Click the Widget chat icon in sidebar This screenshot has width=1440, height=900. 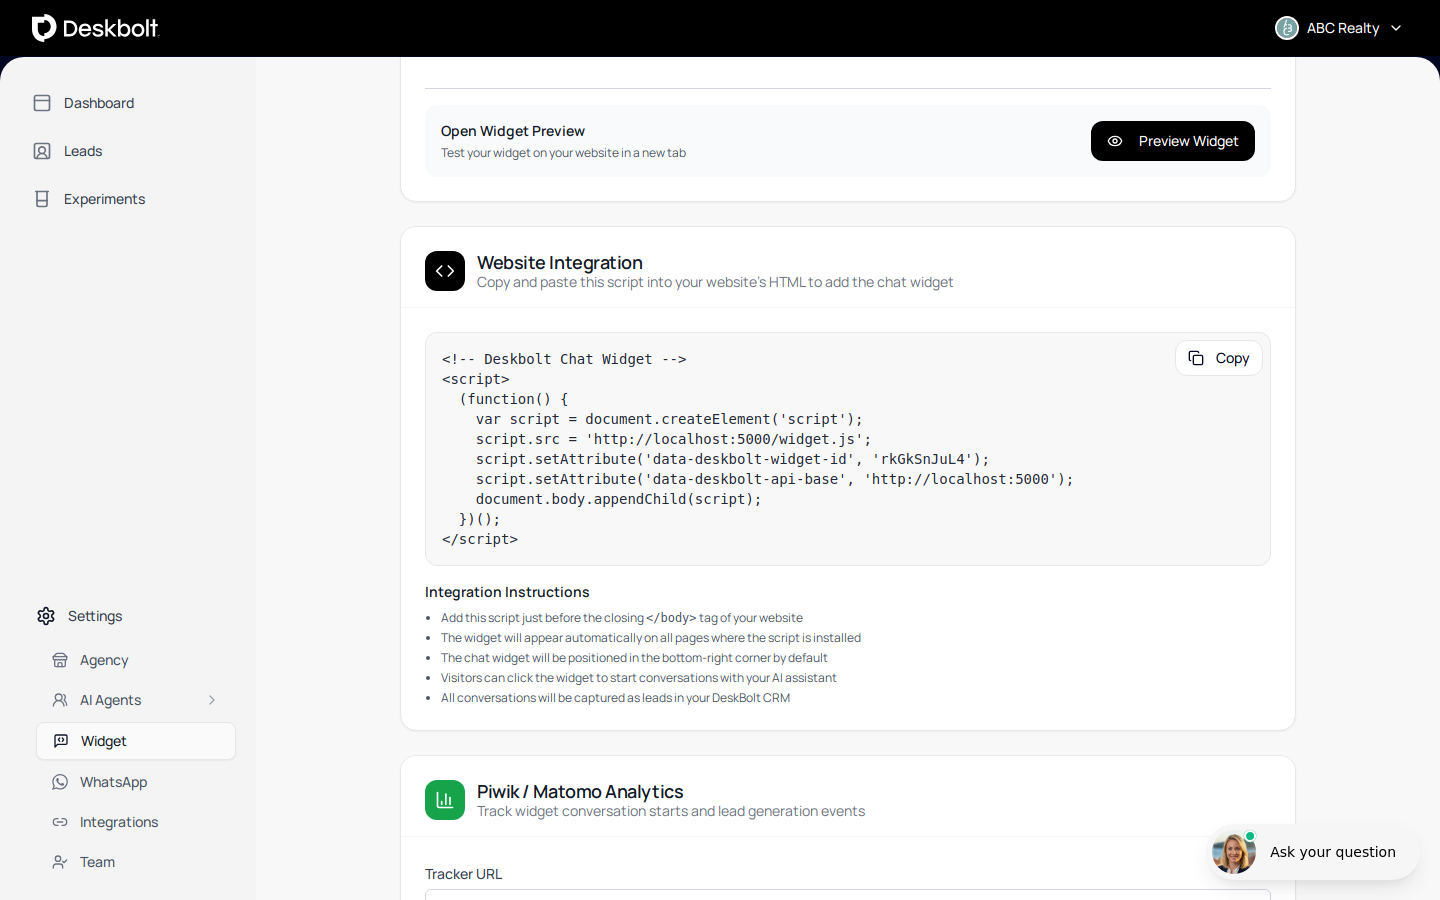tap(61, 741)
